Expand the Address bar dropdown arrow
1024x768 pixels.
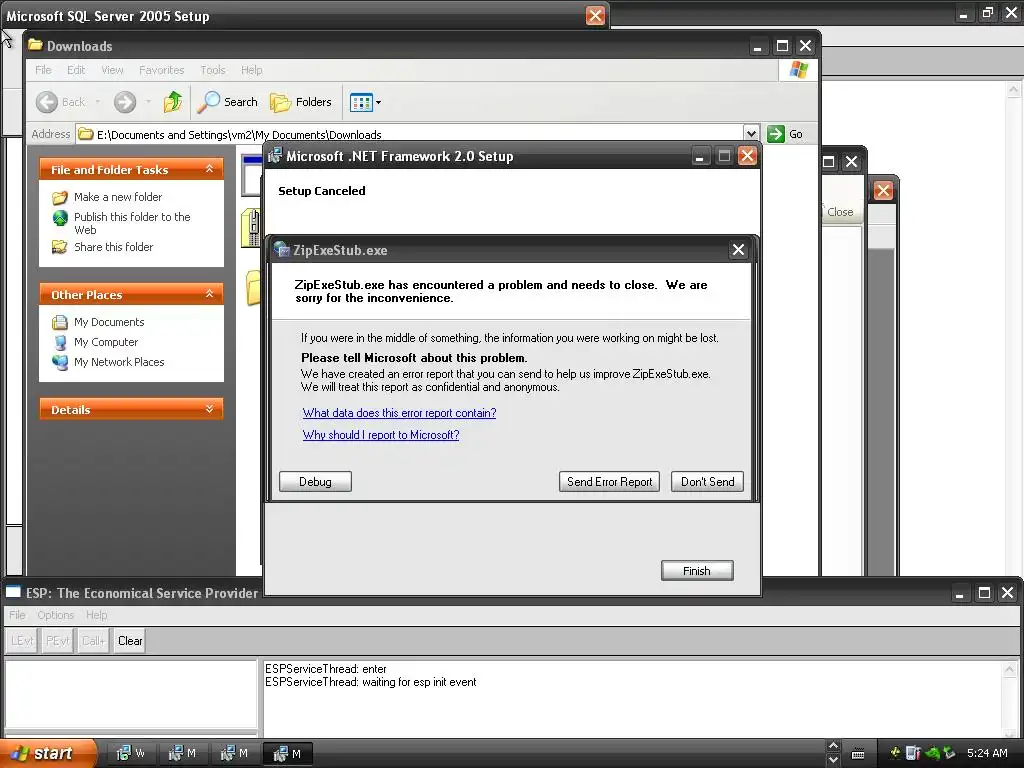coord(751,134)
